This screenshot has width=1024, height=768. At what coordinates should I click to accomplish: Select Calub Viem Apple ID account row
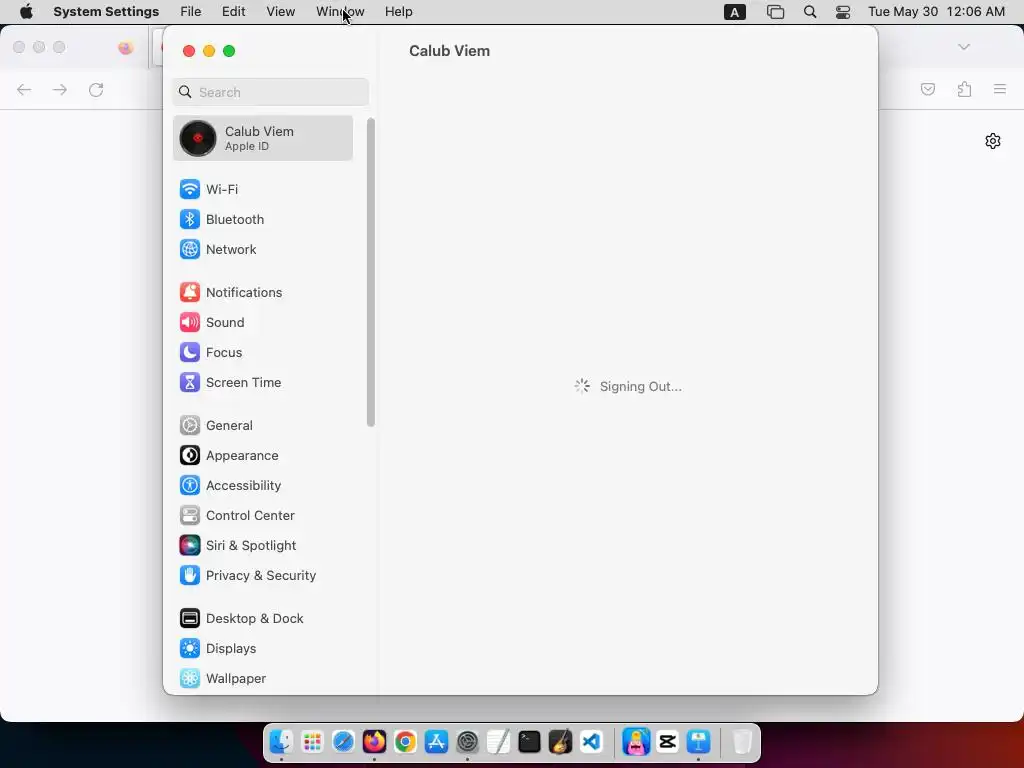[263, 138]
